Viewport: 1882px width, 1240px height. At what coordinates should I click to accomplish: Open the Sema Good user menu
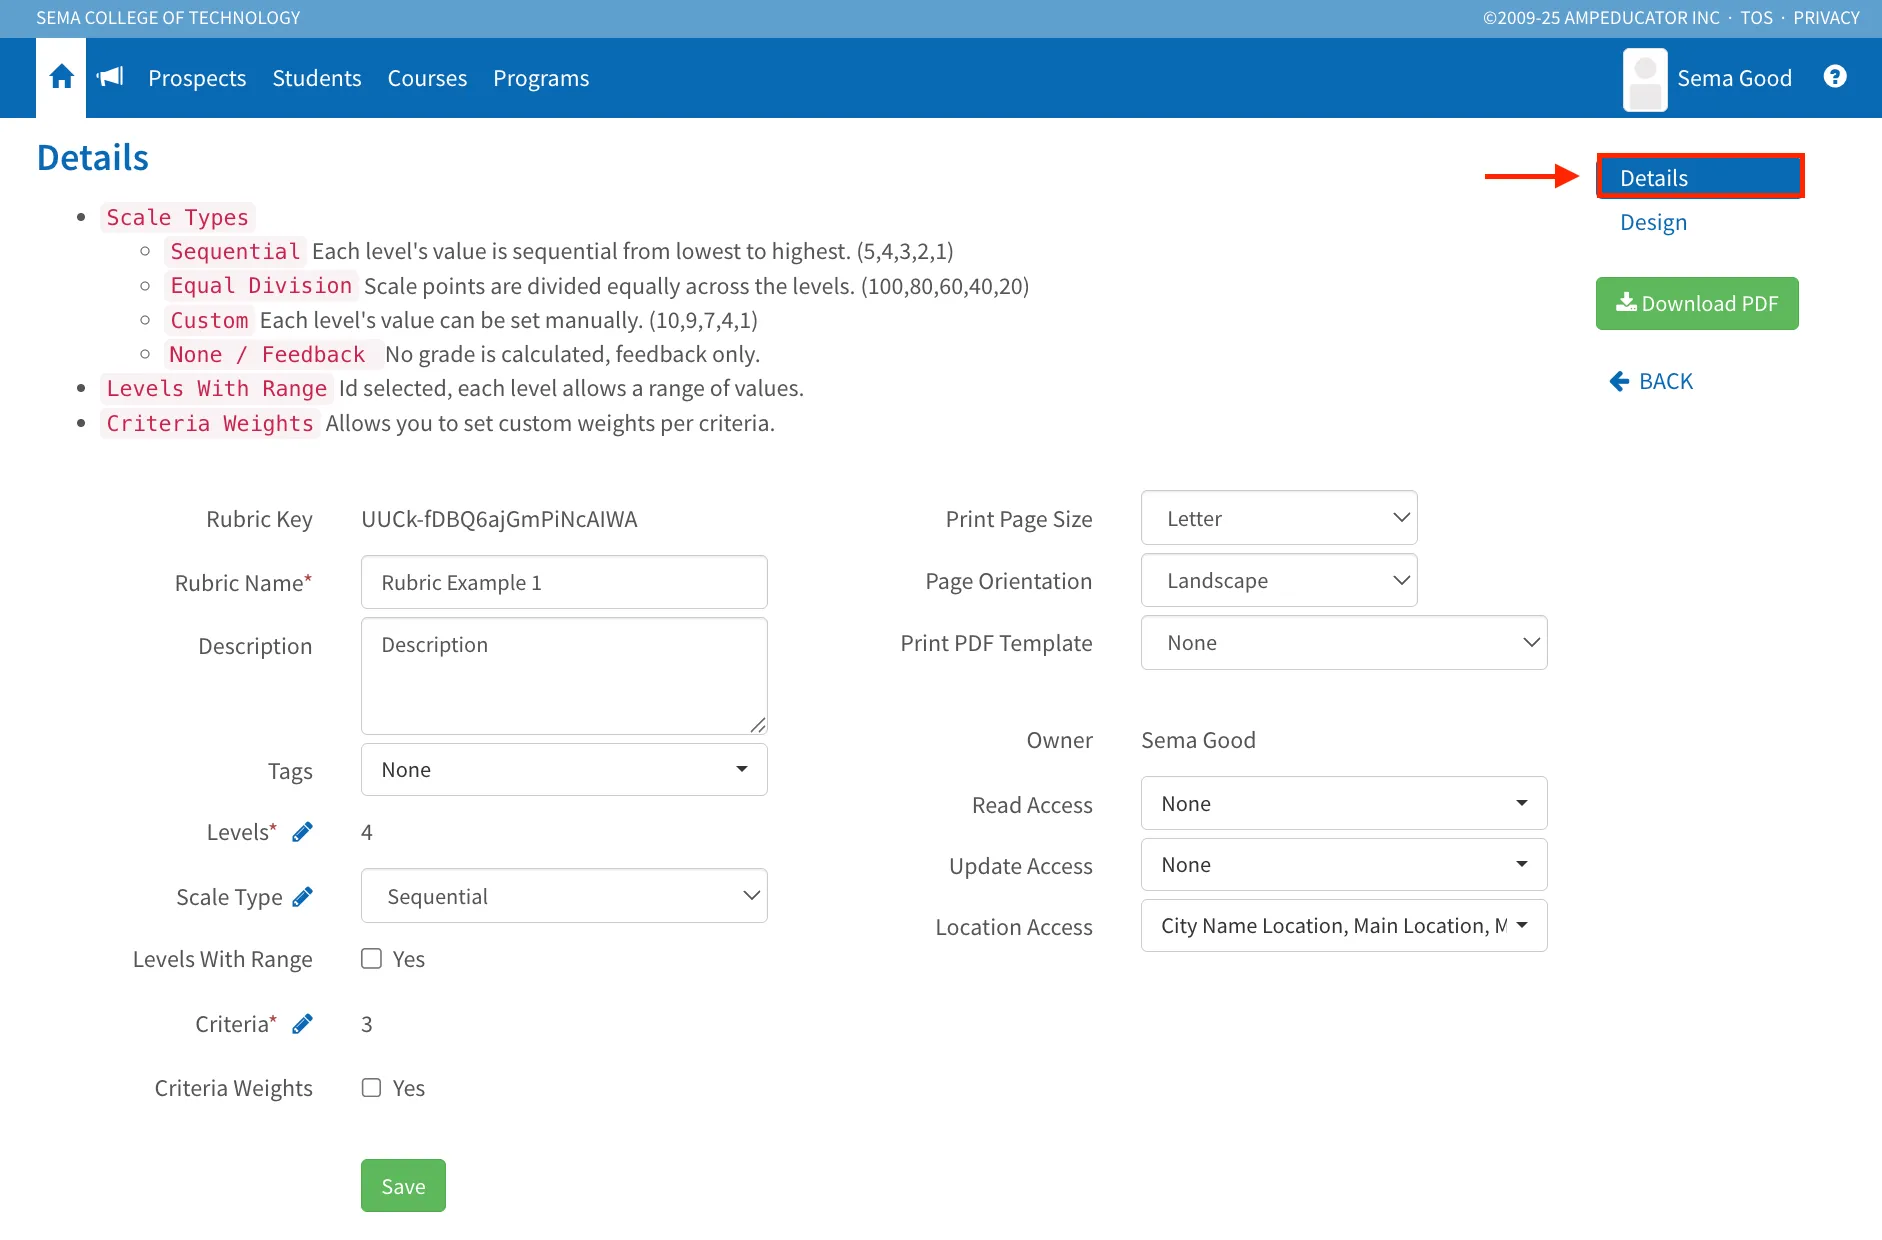[x=1734, y=78]
